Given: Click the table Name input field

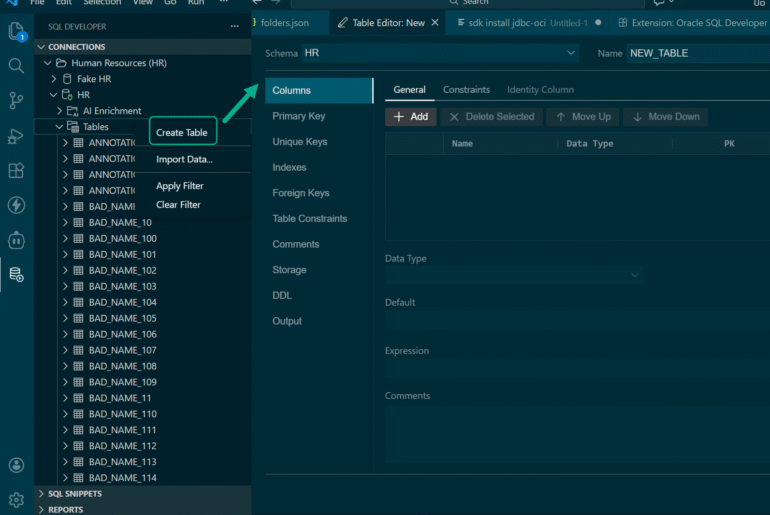Looking at the screenshot, I should coord(697,53).
